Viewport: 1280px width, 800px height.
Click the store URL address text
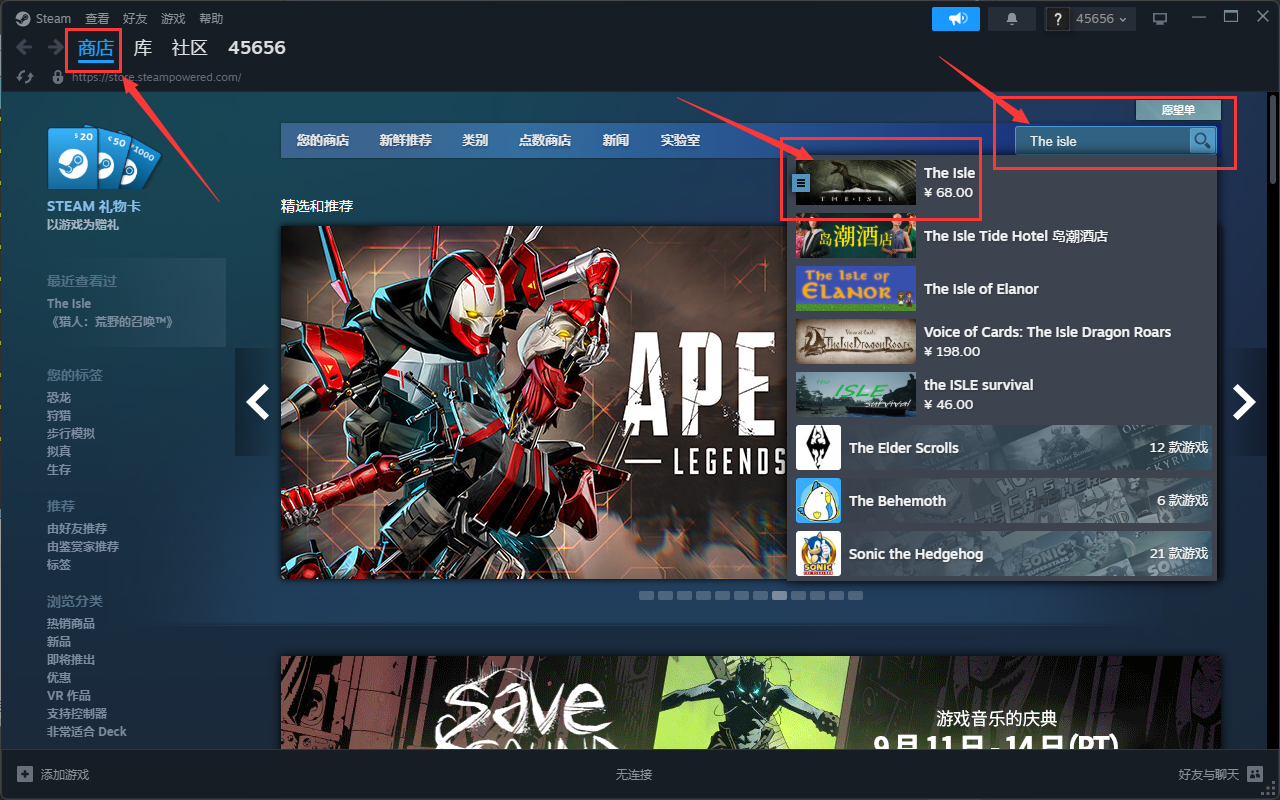pos(156,77)
